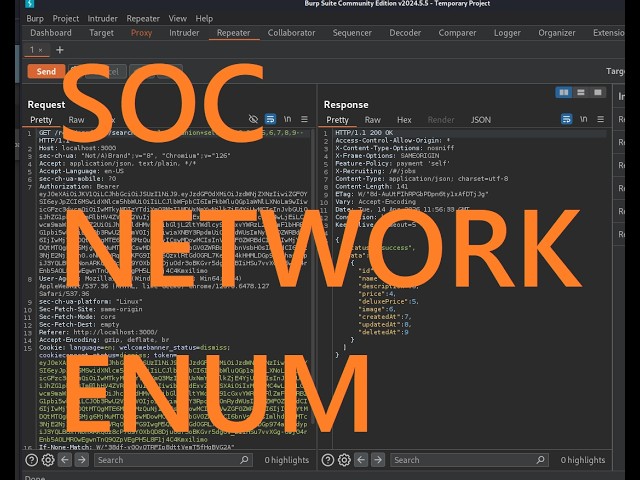Switch to the Logger tab
Viewport: 640px width, 480px height.
coord(507,33)
